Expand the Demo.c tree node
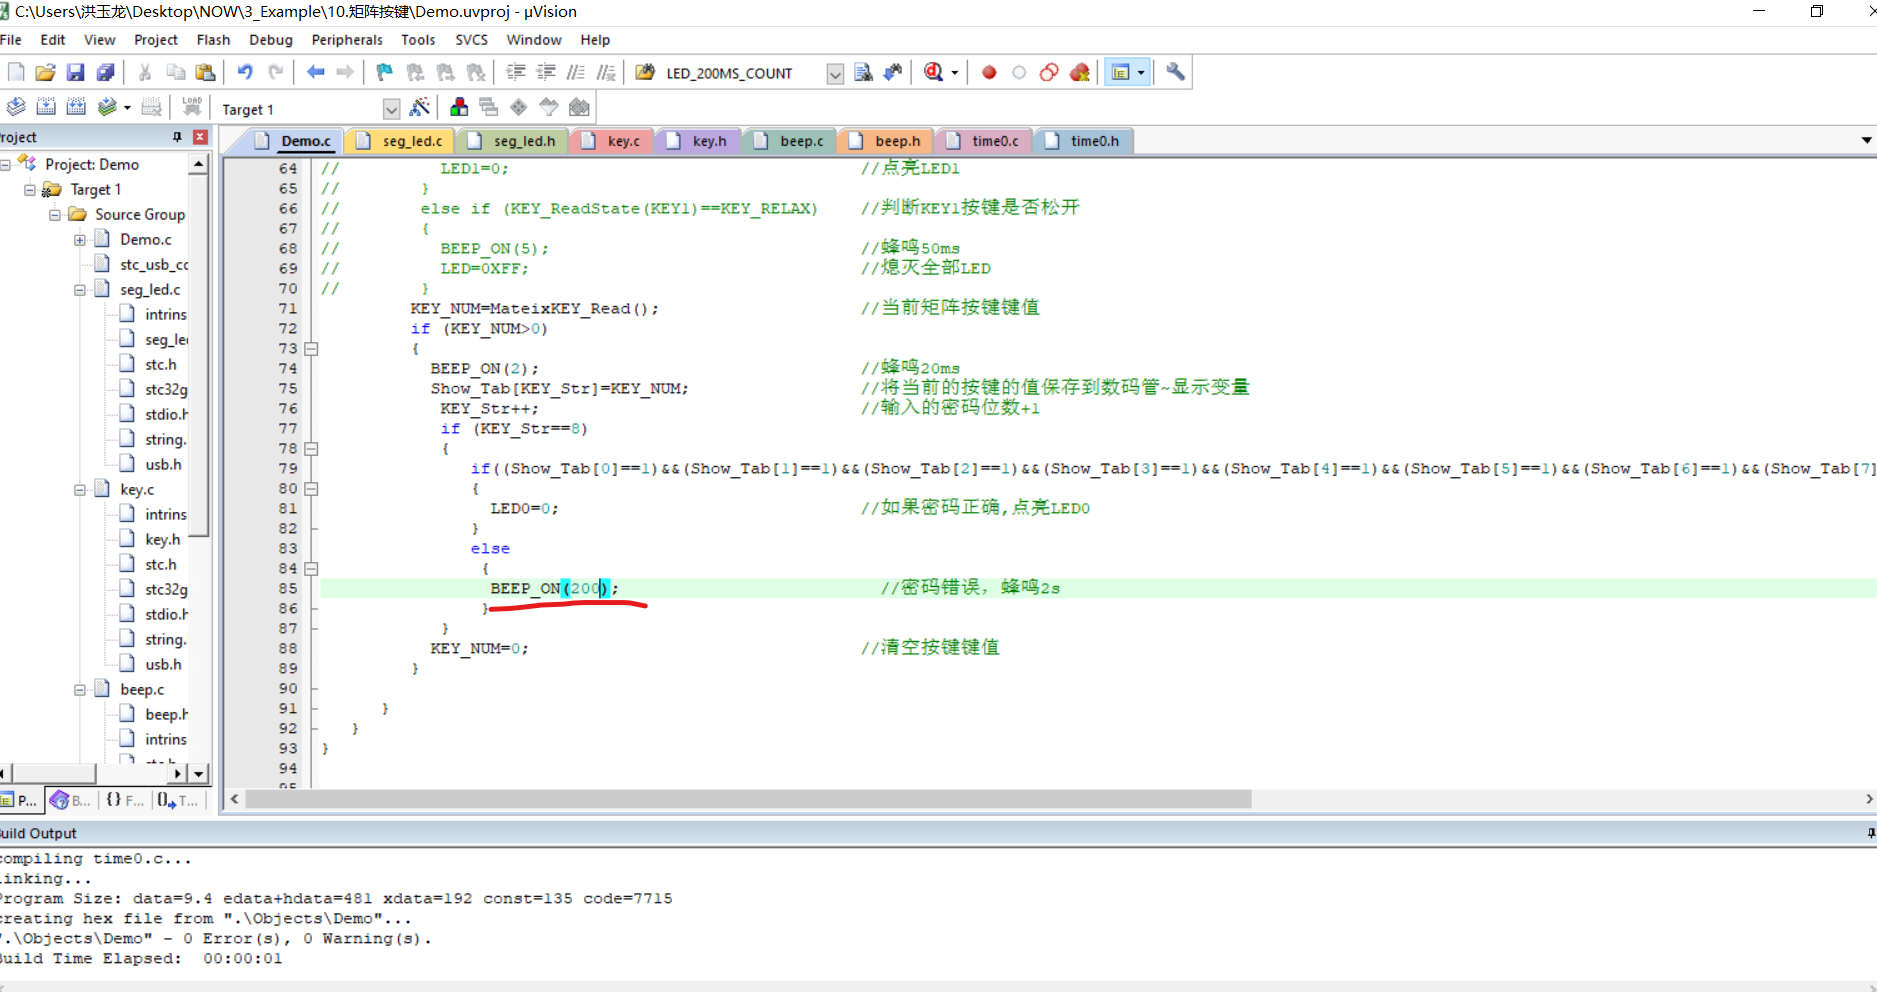The image size is (1877, 992). pos(79,240)
